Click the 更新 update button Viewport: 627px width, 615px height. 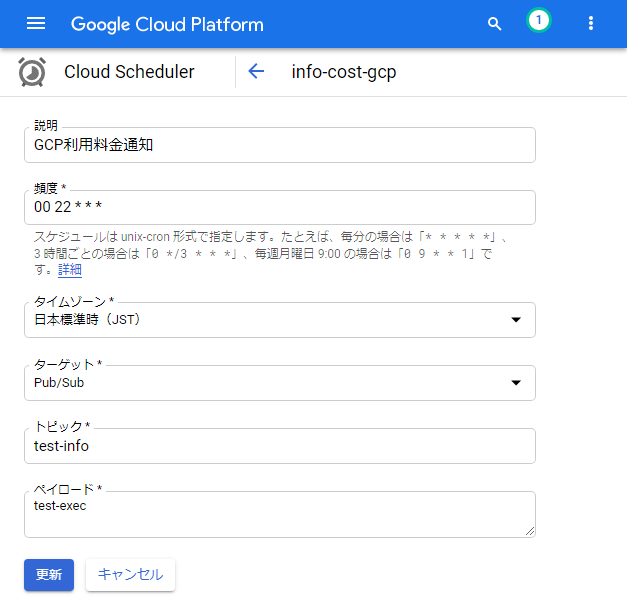click(x=49, y=575)
